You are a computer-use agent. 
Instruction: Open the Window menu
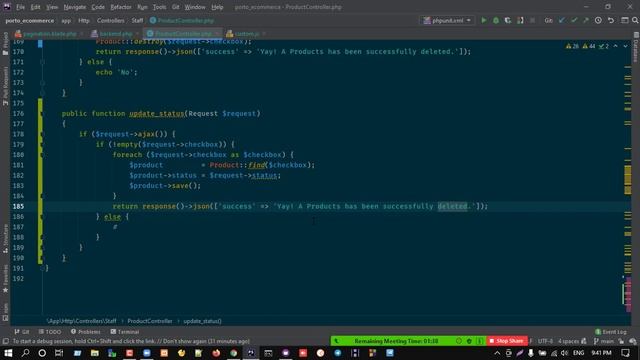click(x=195, y=7)
